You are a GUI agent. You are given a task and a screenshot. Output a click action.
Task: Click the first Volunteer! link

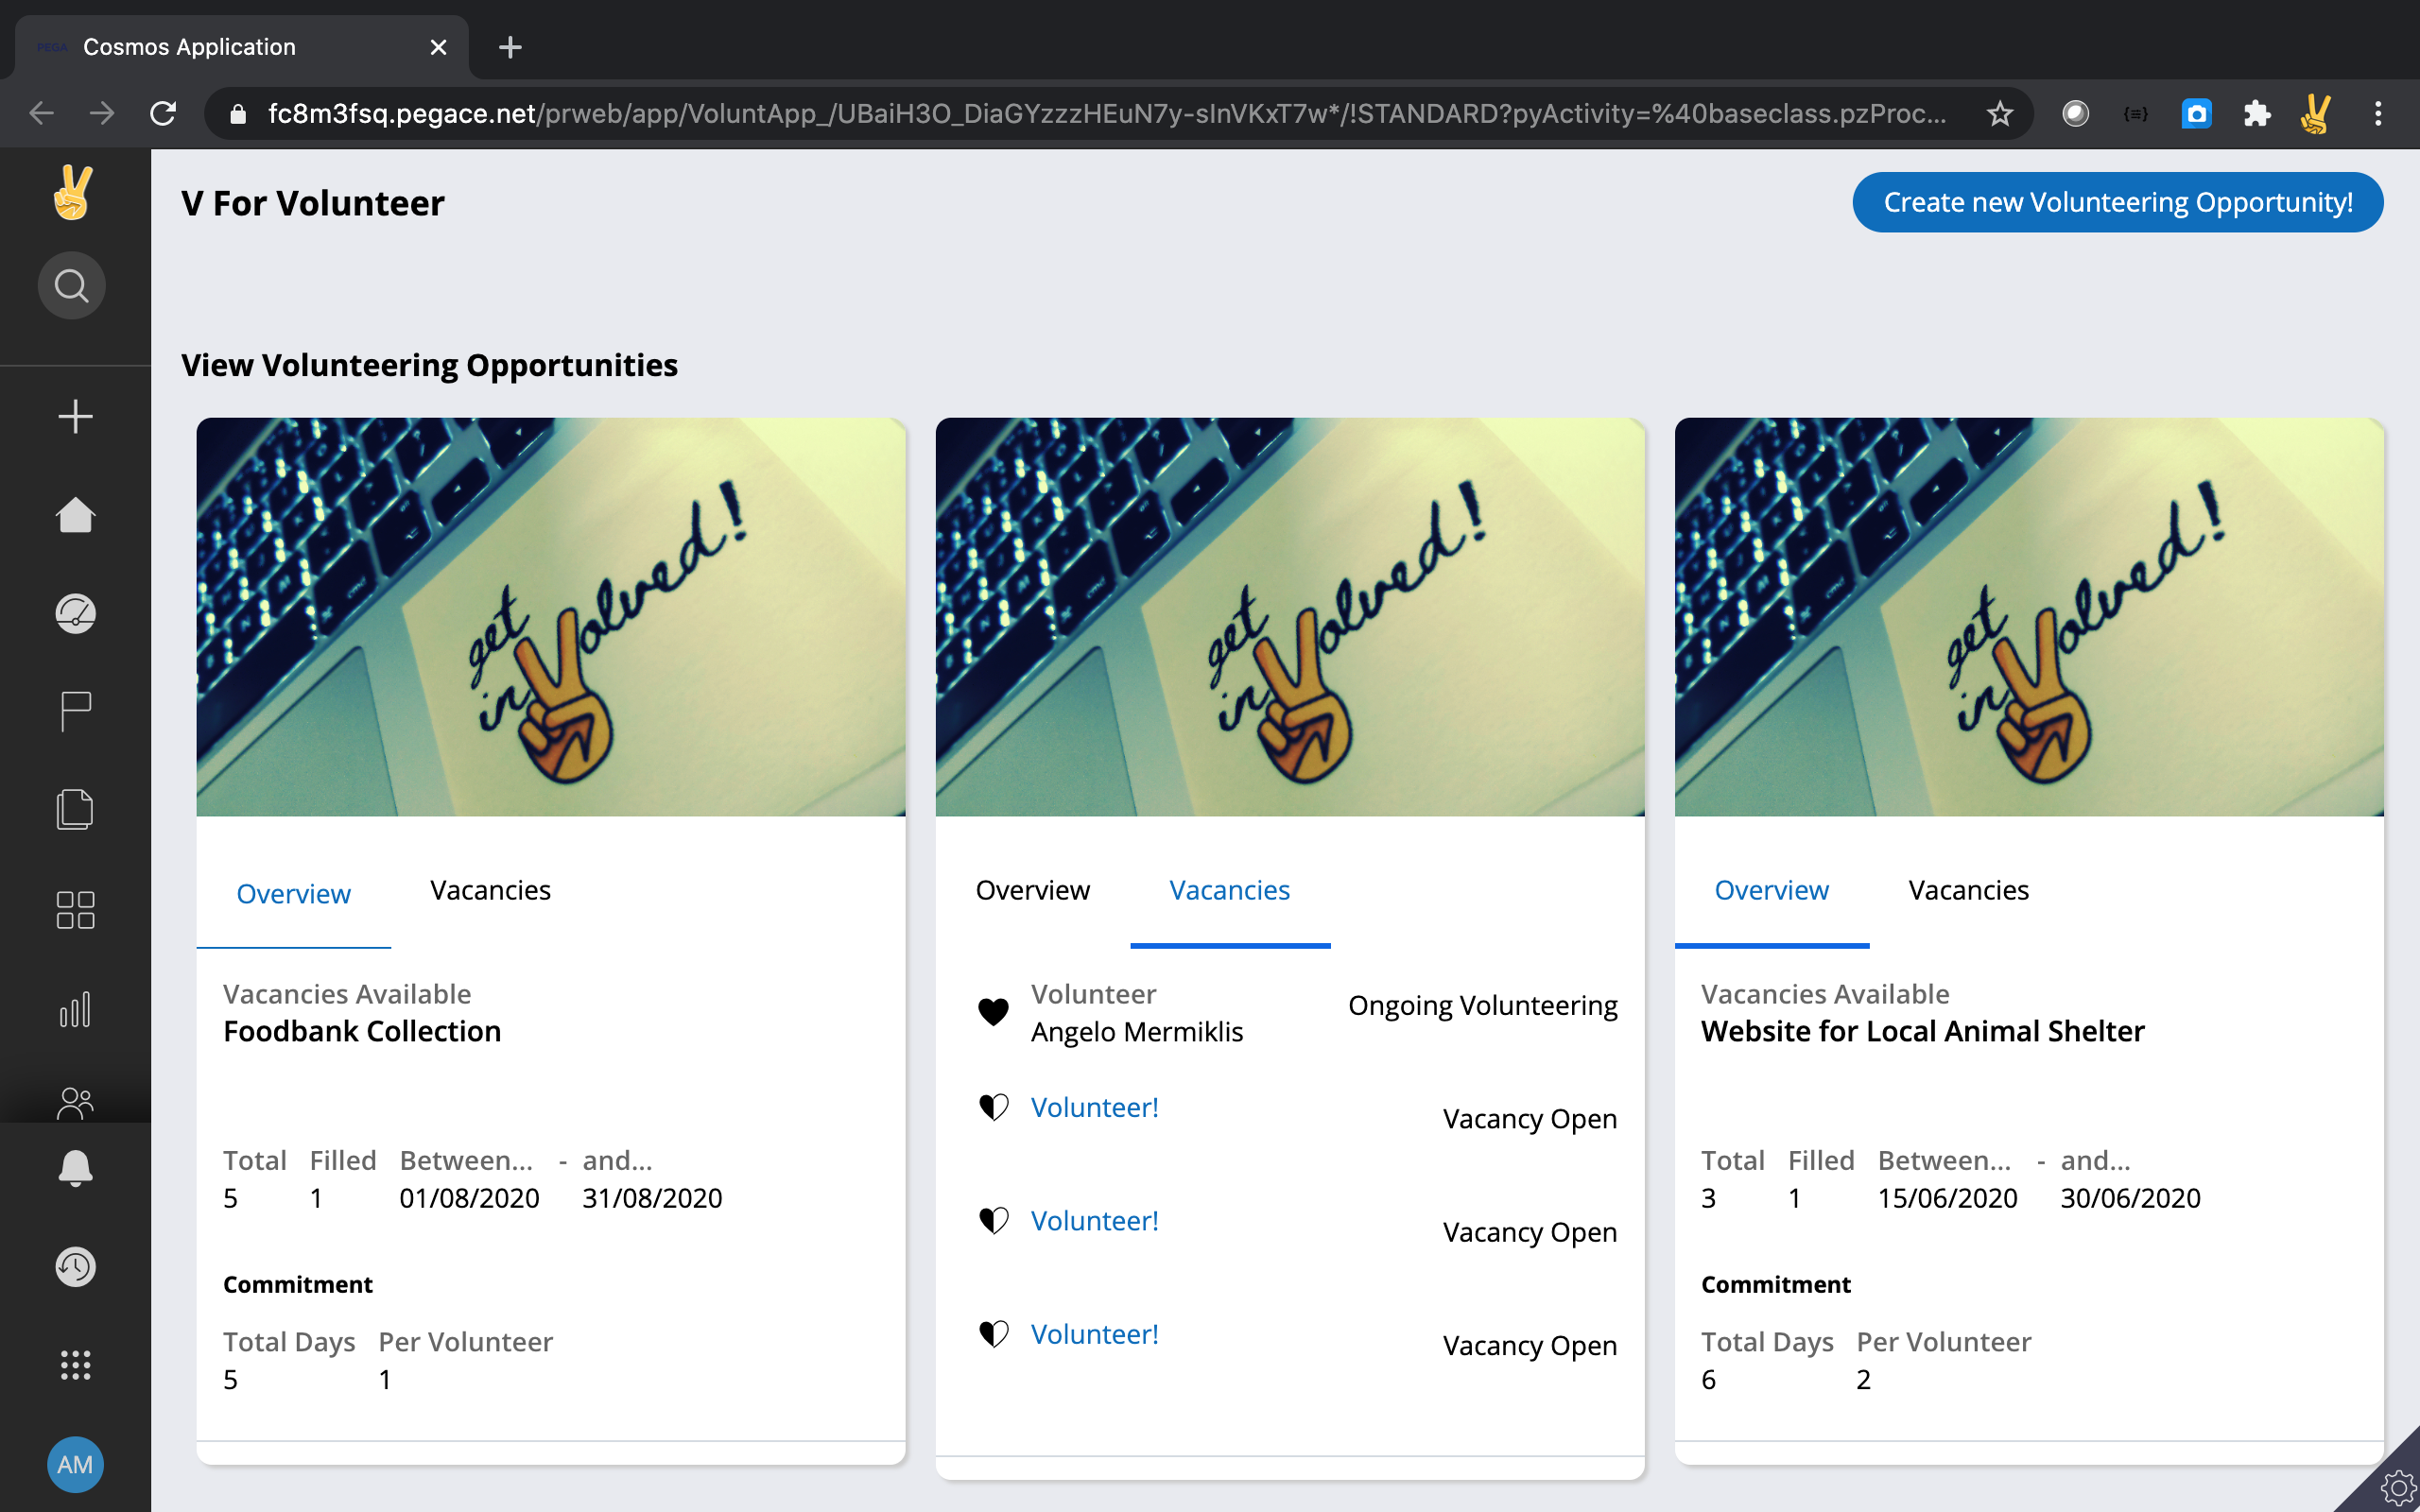click(x=1094, y=1107)
